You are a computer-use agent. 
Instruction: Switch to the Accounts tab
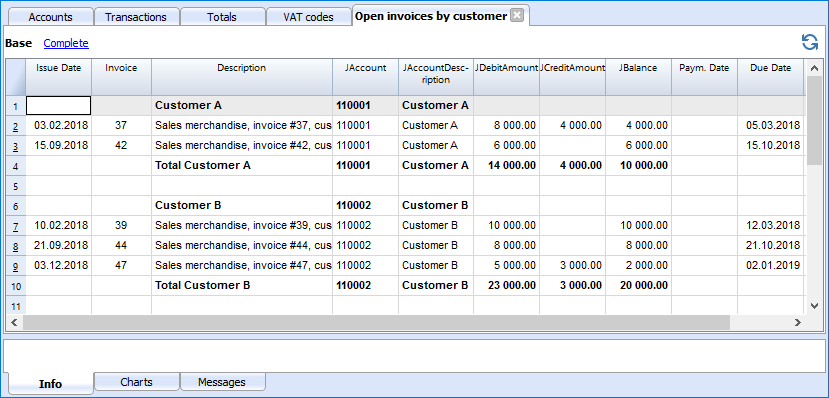coord(50,17)
